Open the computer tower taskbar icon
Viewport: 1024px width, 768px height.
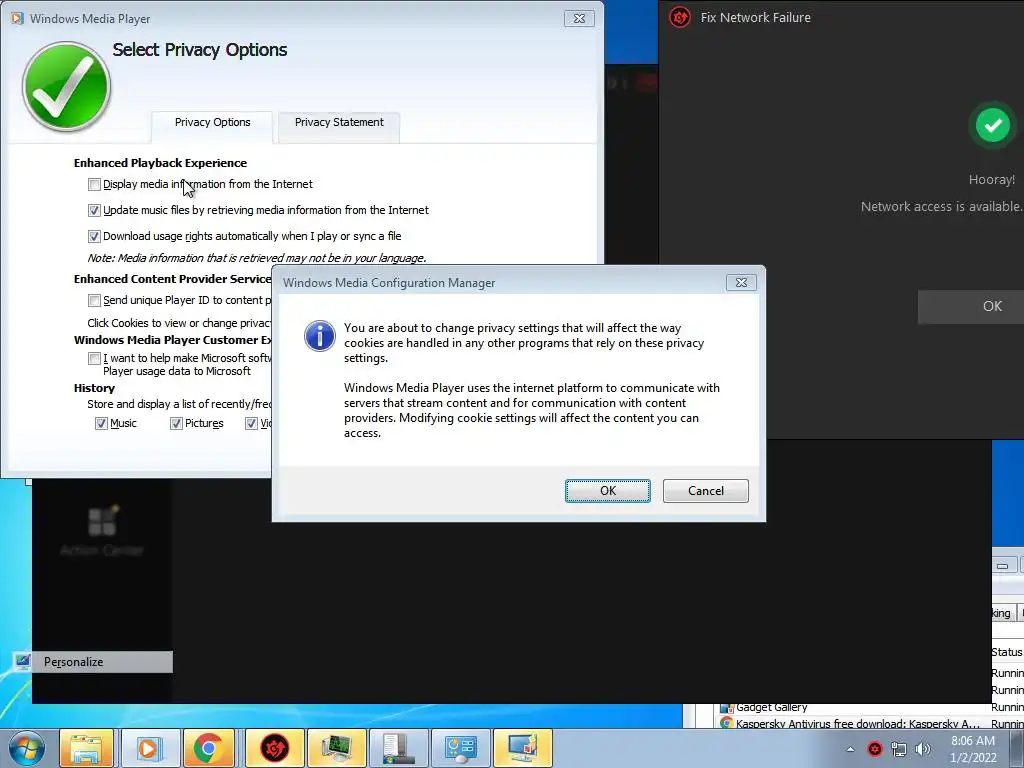(398, 748)
